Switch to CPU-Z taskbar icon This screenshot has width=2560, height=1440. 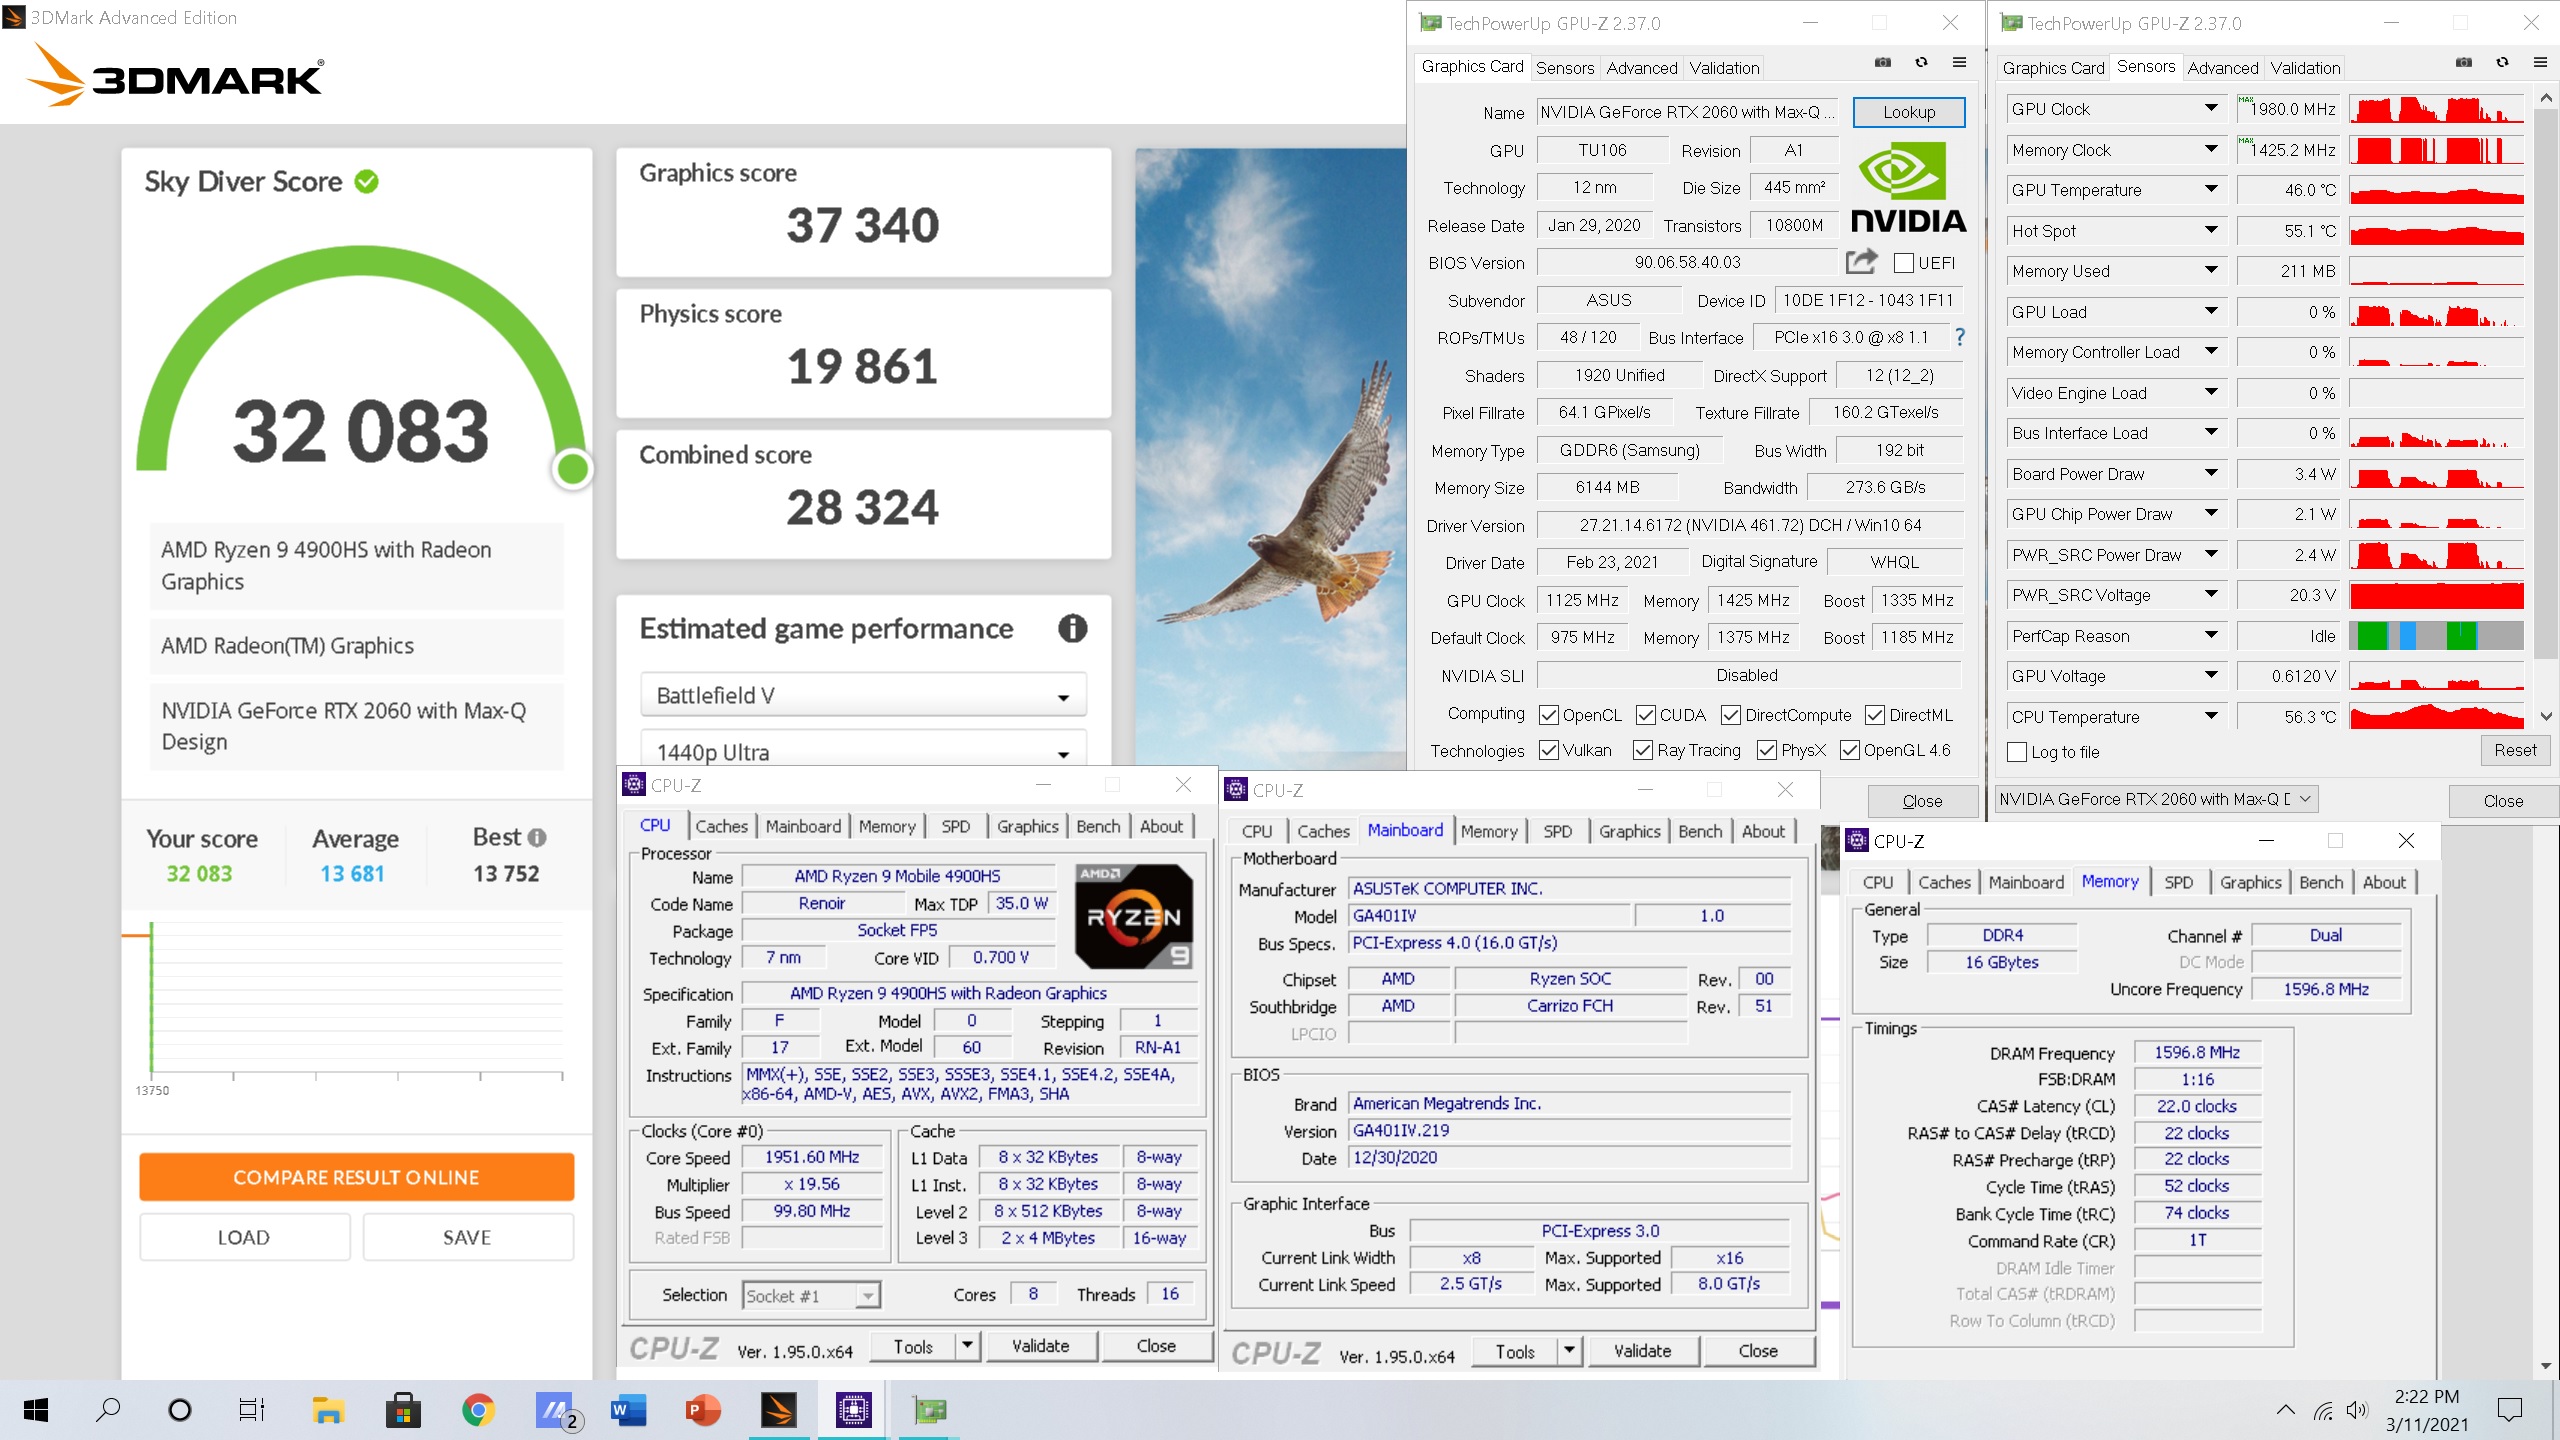point(853,1410)
